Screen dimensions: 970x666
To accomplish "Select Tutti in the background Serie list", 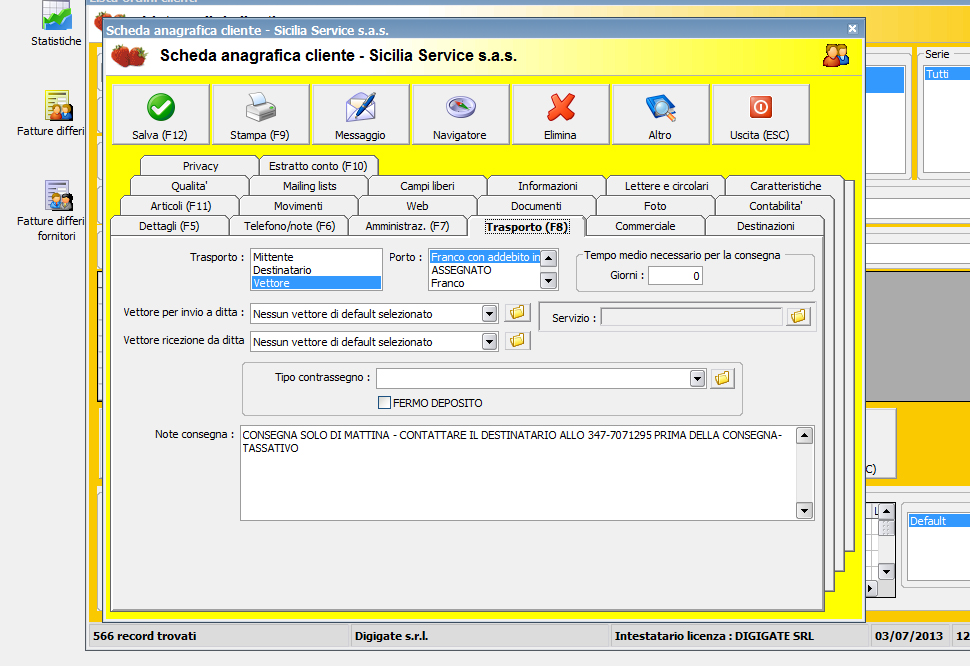I will (x=947, y=74).
